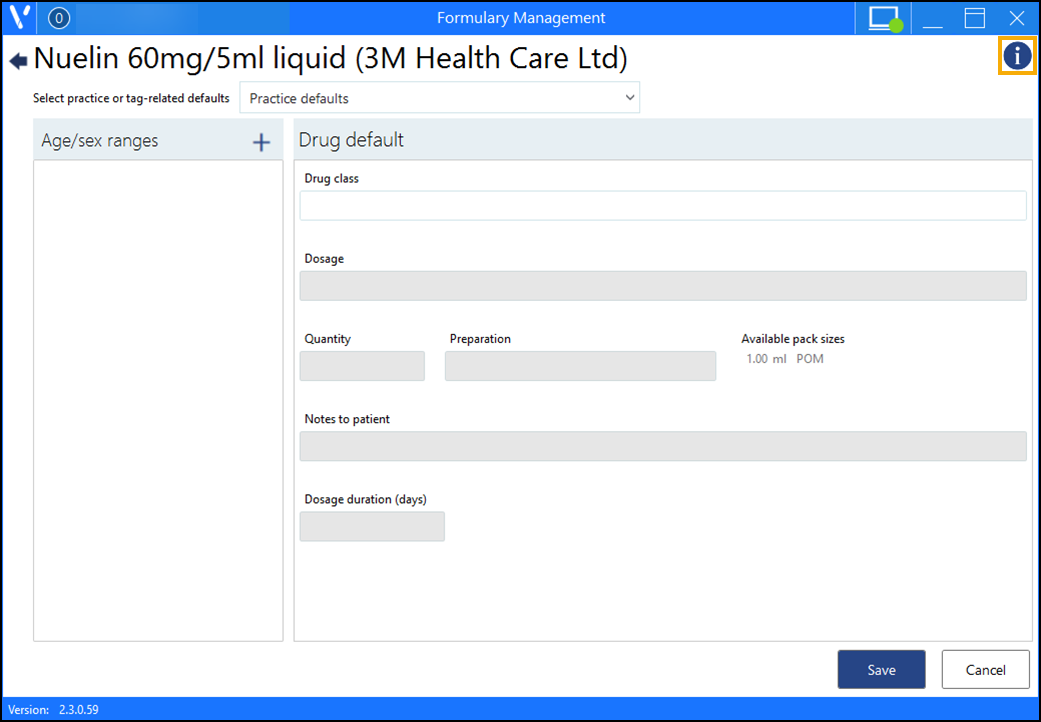Image resolution: width=1041 pixels, height=722 pixels.
Task: Click the monitor connection status icon
Action: (884, 18)
